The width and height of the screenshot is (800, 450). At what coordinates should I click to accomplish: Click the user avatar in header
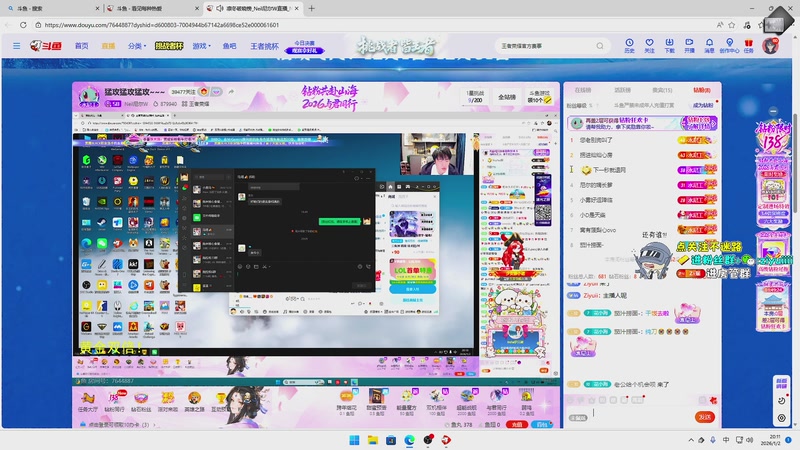770,45
